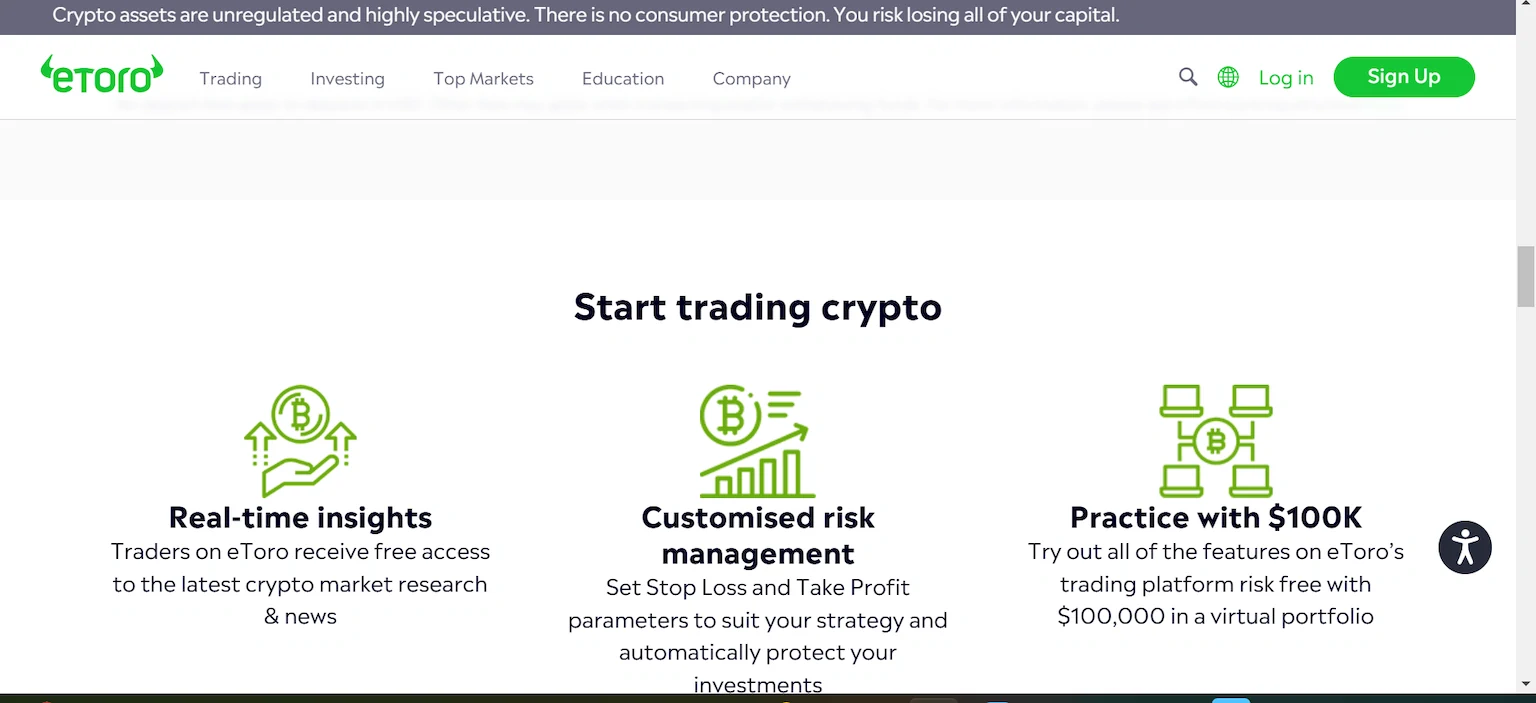The width and height of the screenshot is (1536, 703).
Task: Expand the Investing navigation menu
Action: coord(347,78)
